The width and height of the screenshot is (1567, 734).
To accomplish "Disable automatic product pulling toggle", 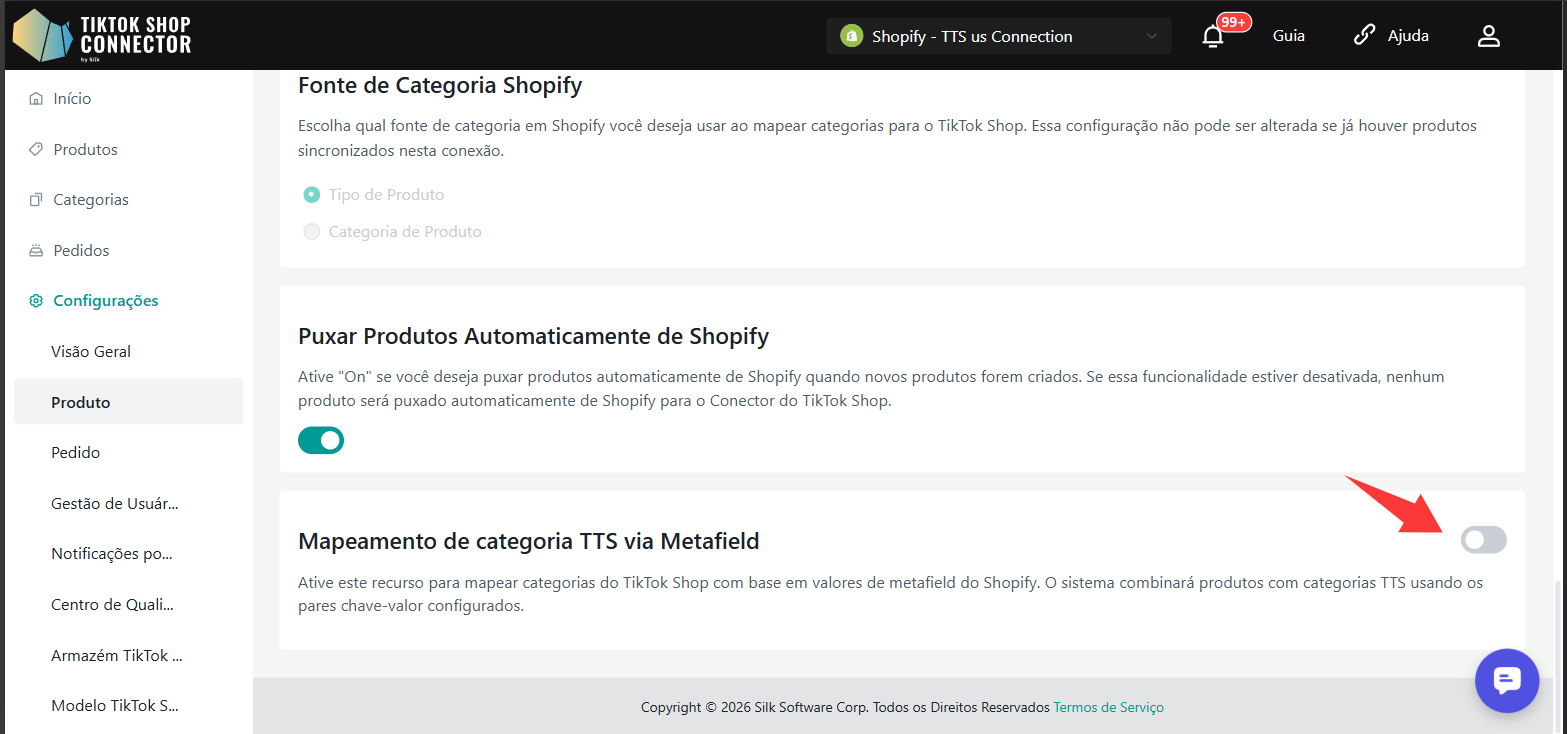I will [321, 440].
